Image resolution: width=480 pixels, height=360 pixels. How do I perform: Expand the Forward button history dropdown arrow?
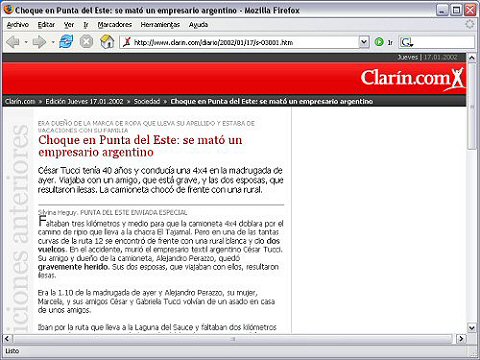(x=53, y=42)
